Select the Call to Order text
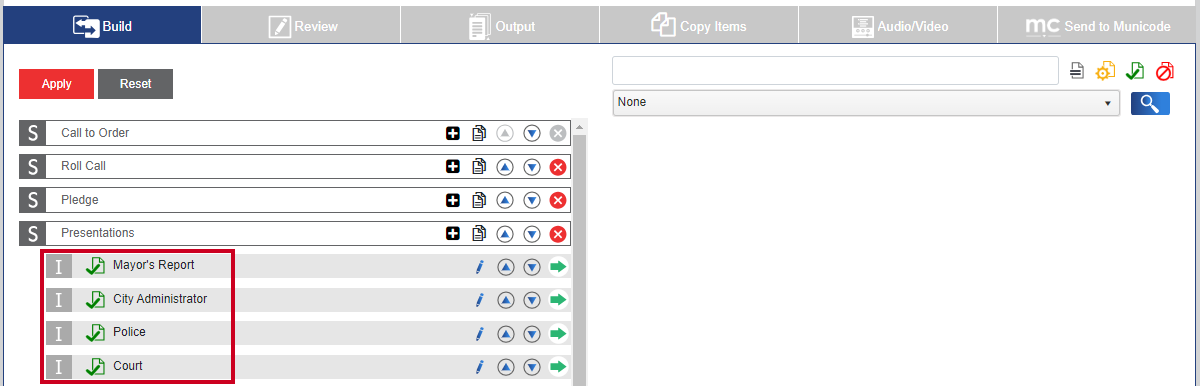1200x386 pixels. [x=95, y=133]
